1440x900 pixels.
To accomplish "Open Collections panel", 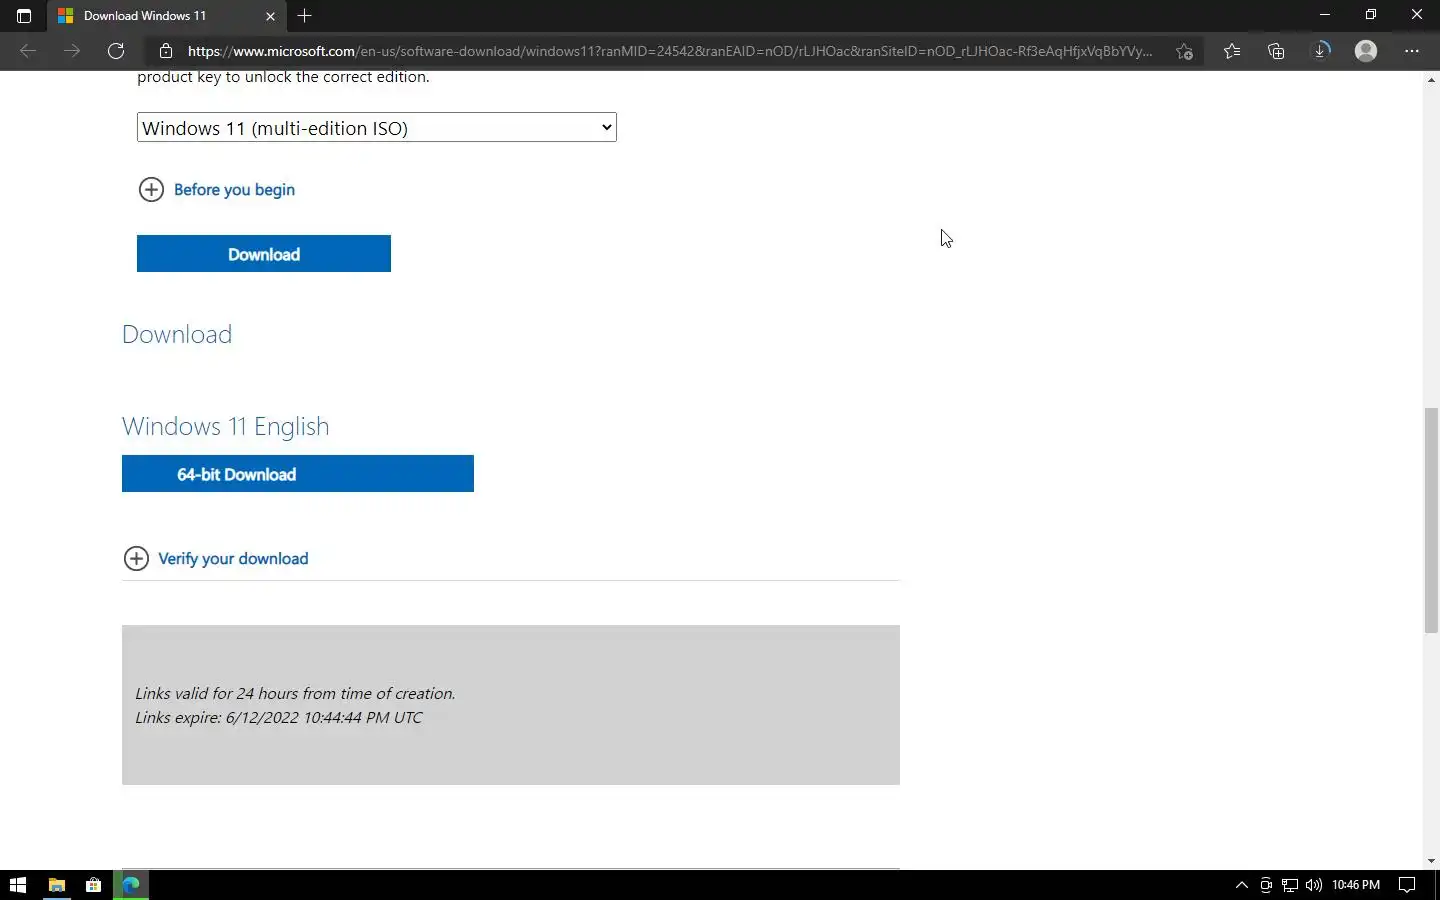I will click(x=1276, y=51).
